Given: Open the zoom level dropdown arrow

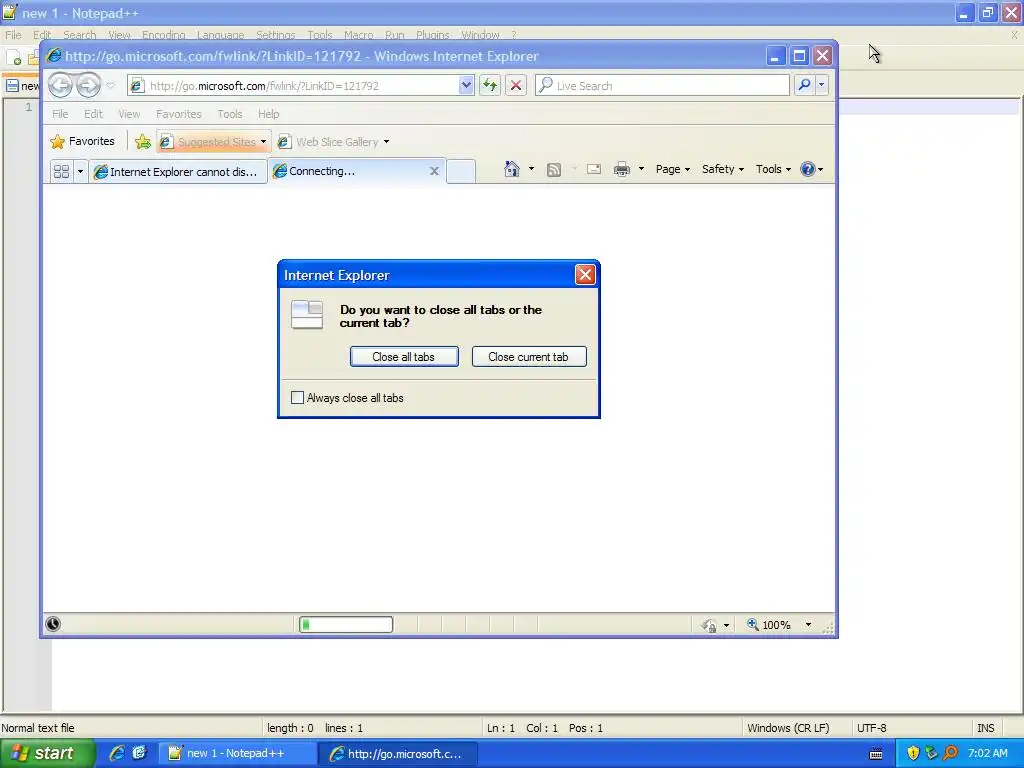Looking at the screenshot, I should [808, 625].
